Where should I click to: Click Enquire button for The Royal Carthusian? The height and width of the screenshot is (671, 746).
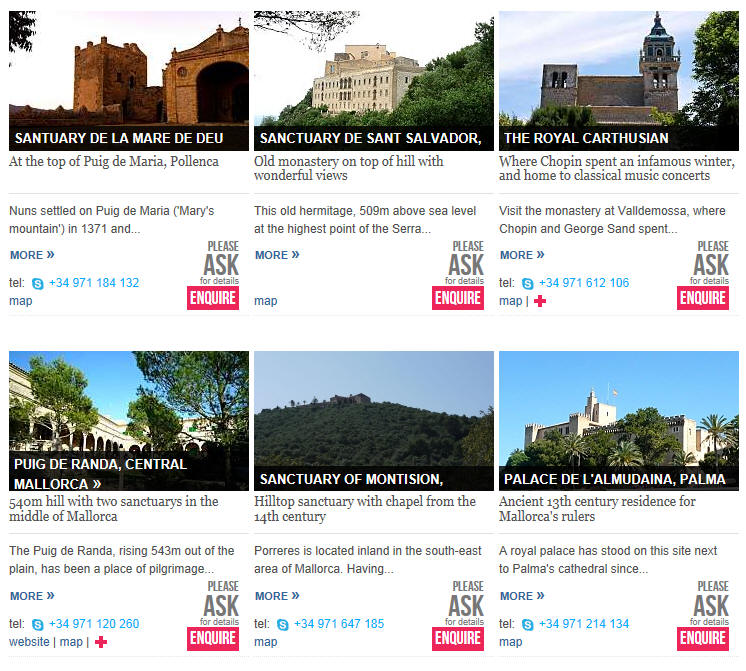click(x=703, y=298)
